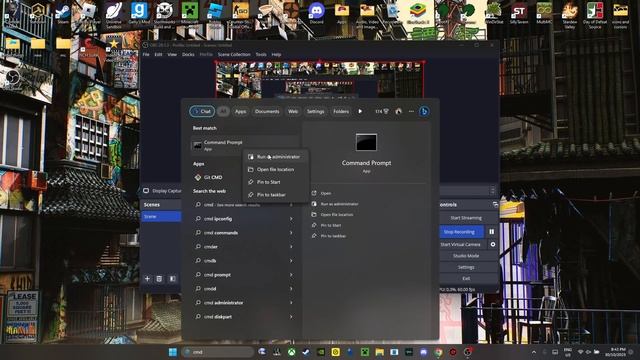
Task: Expand the 'cmd diskpart' suggestion arrow
Action: coord(291,316)
